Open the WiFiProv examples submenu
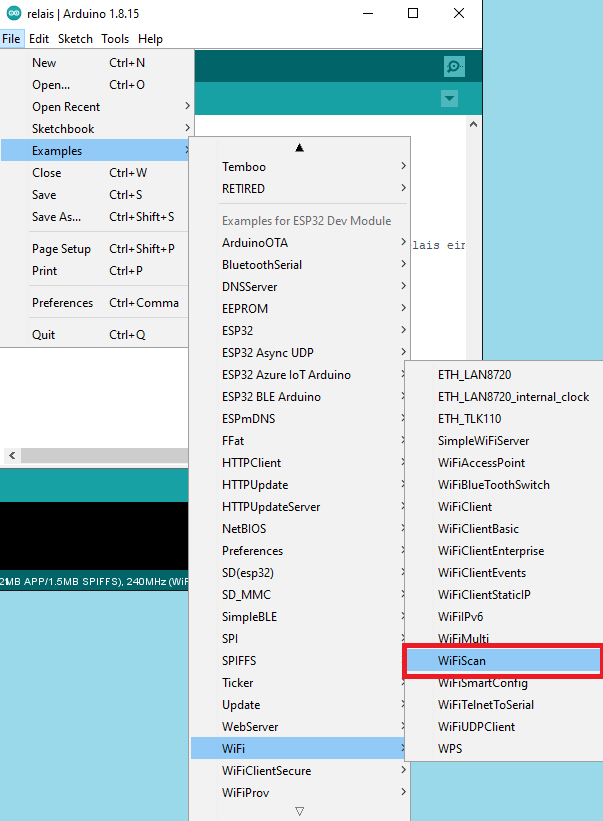603x821 pixels. point(299,793)
